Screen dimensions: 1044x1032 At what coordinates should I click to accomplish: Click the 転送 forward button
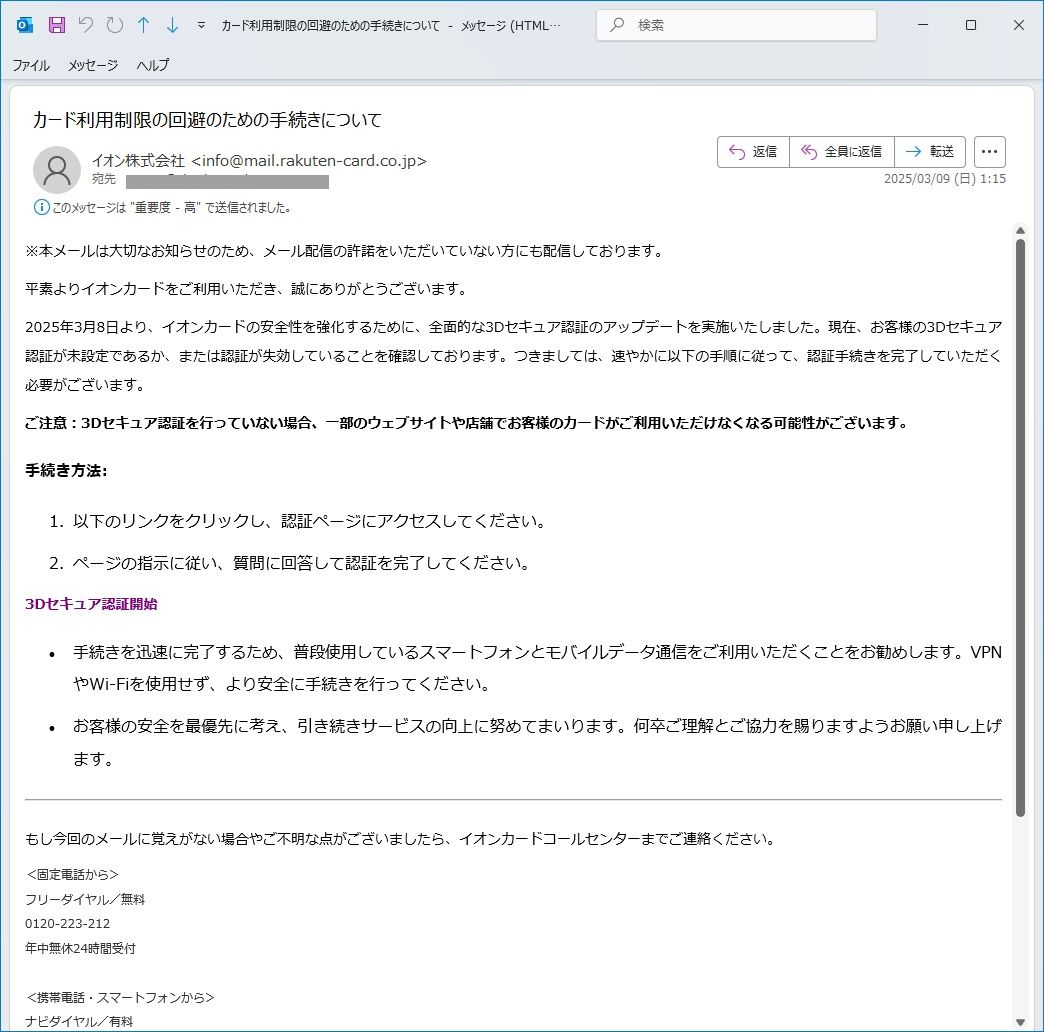[x=930, y=152]
